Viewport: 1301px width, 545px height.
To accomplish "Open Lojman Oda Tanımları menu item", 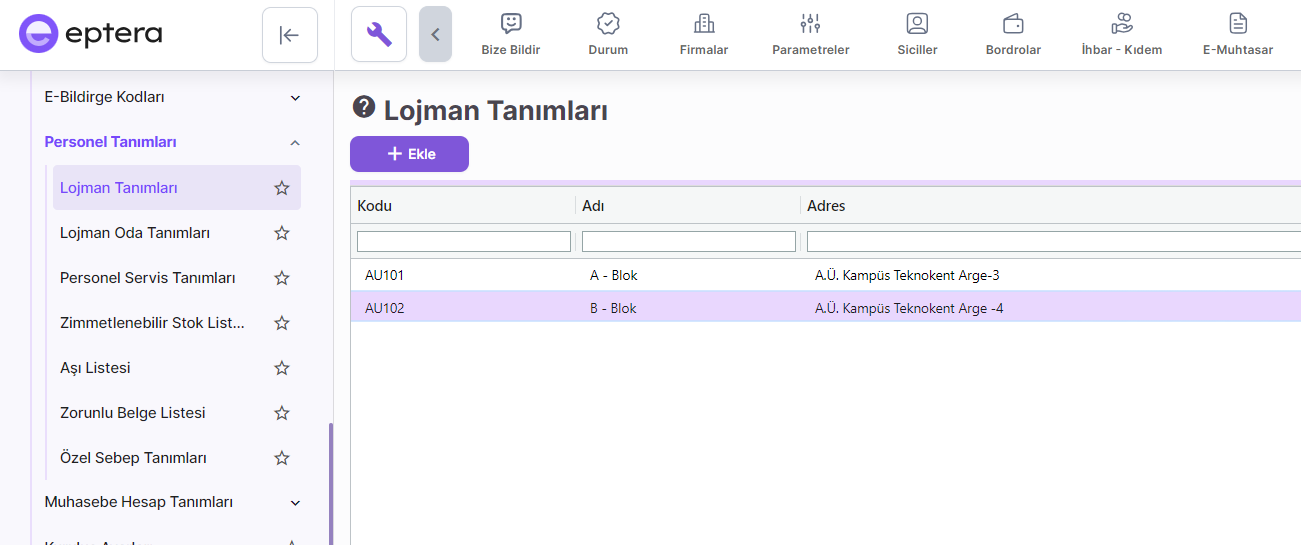I will [x=135, y=233].
